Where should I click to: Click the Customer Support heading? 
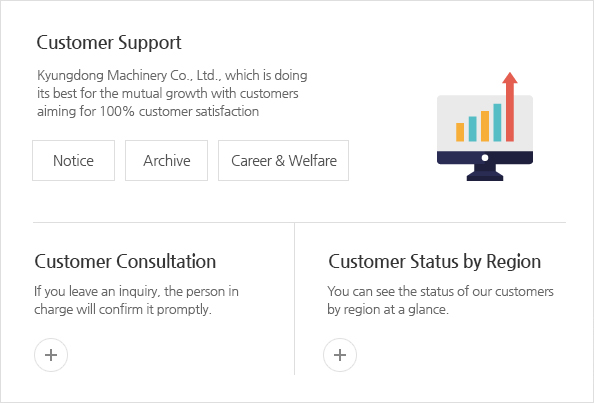pyautogui.click(x=109, y=42)
